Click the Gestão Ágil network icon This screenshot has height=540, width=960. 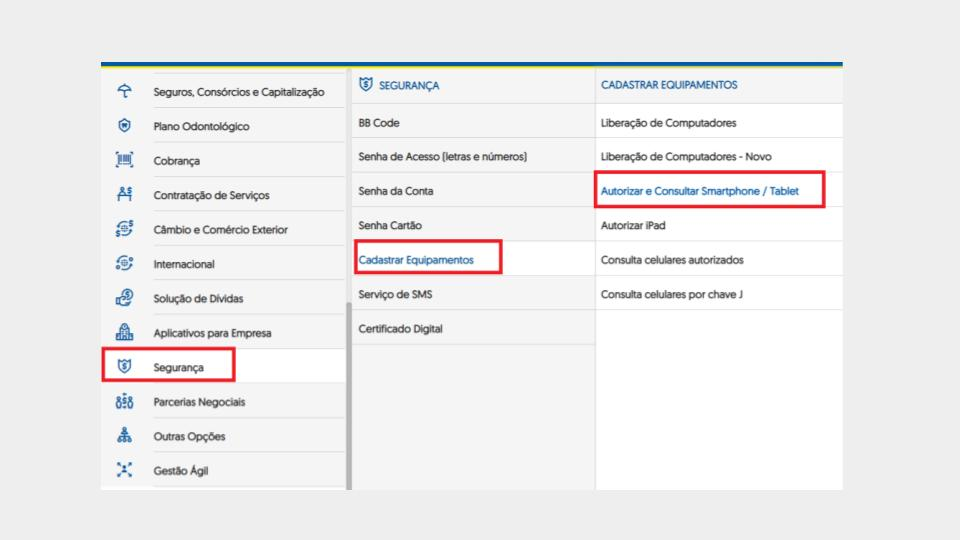(x=124, y=470)
